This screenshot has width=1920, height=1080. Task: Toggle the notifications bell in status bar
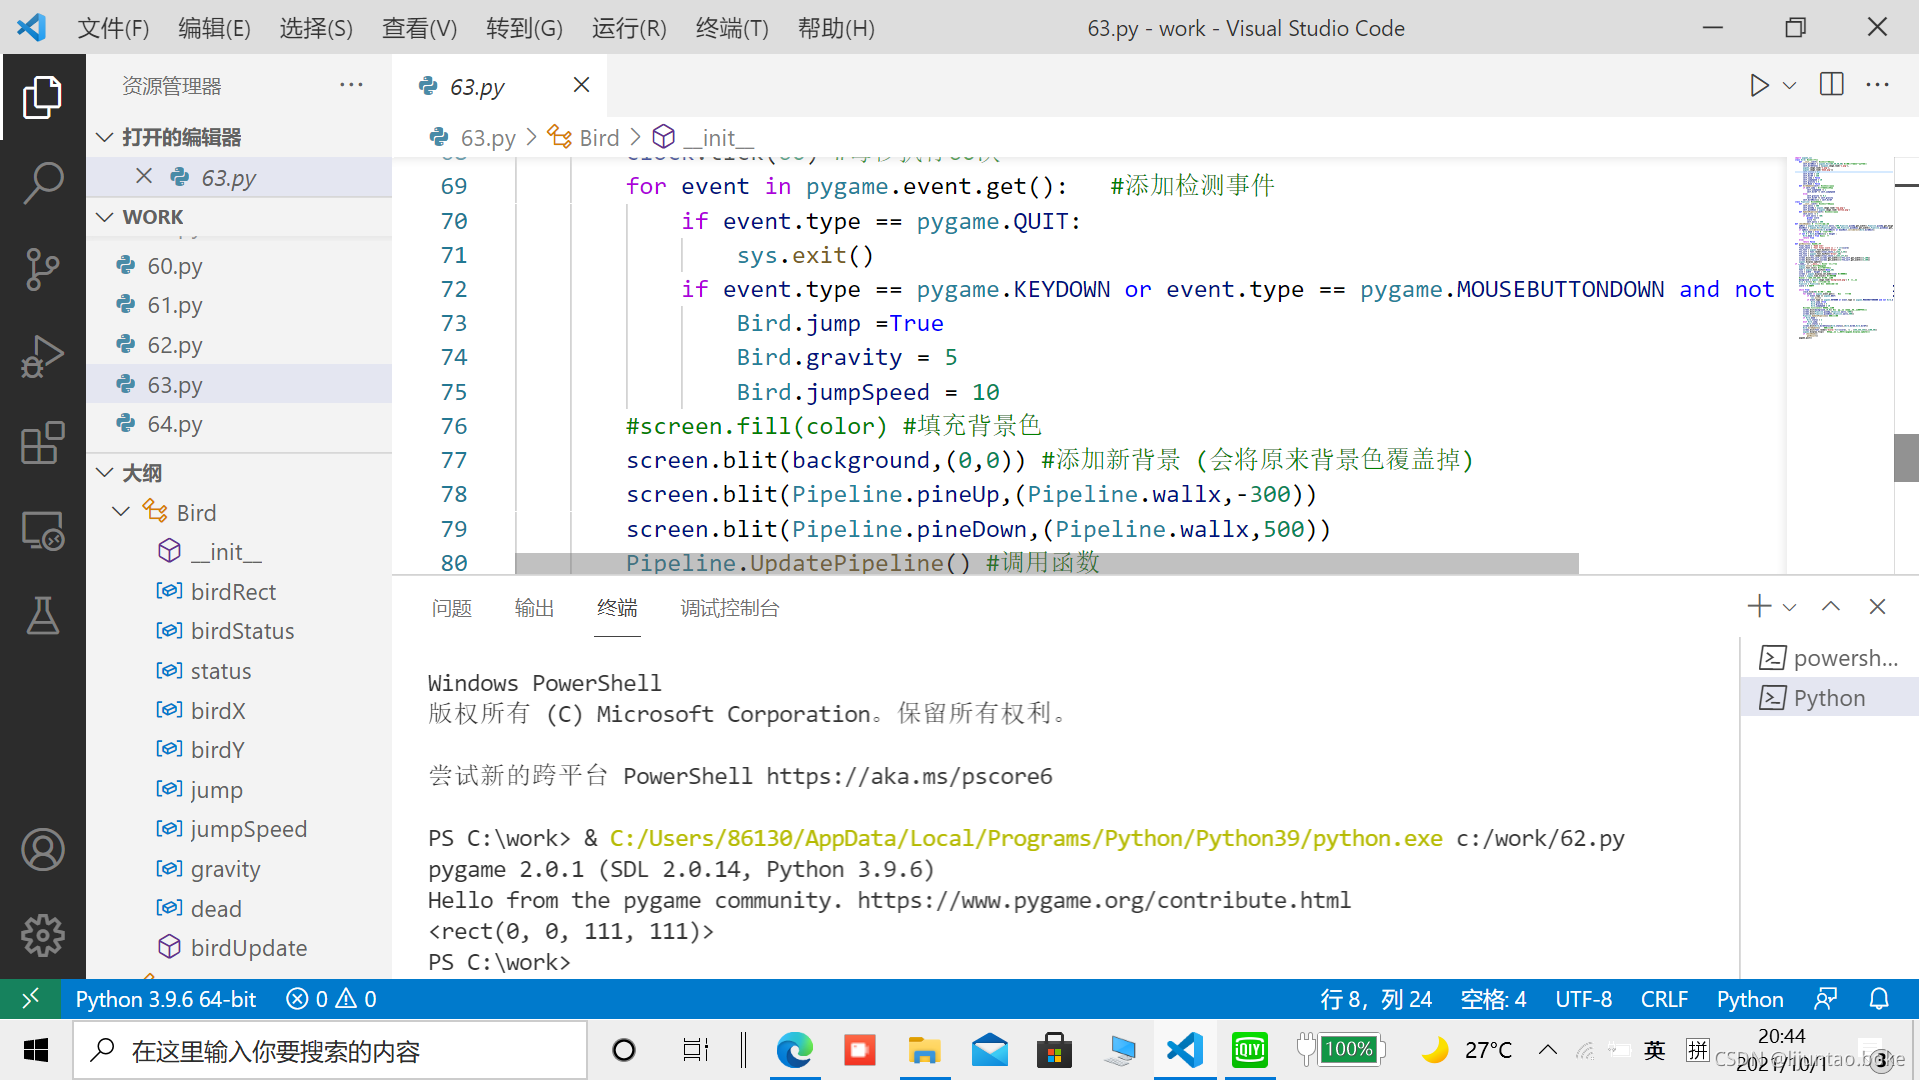click(1879, 999)
